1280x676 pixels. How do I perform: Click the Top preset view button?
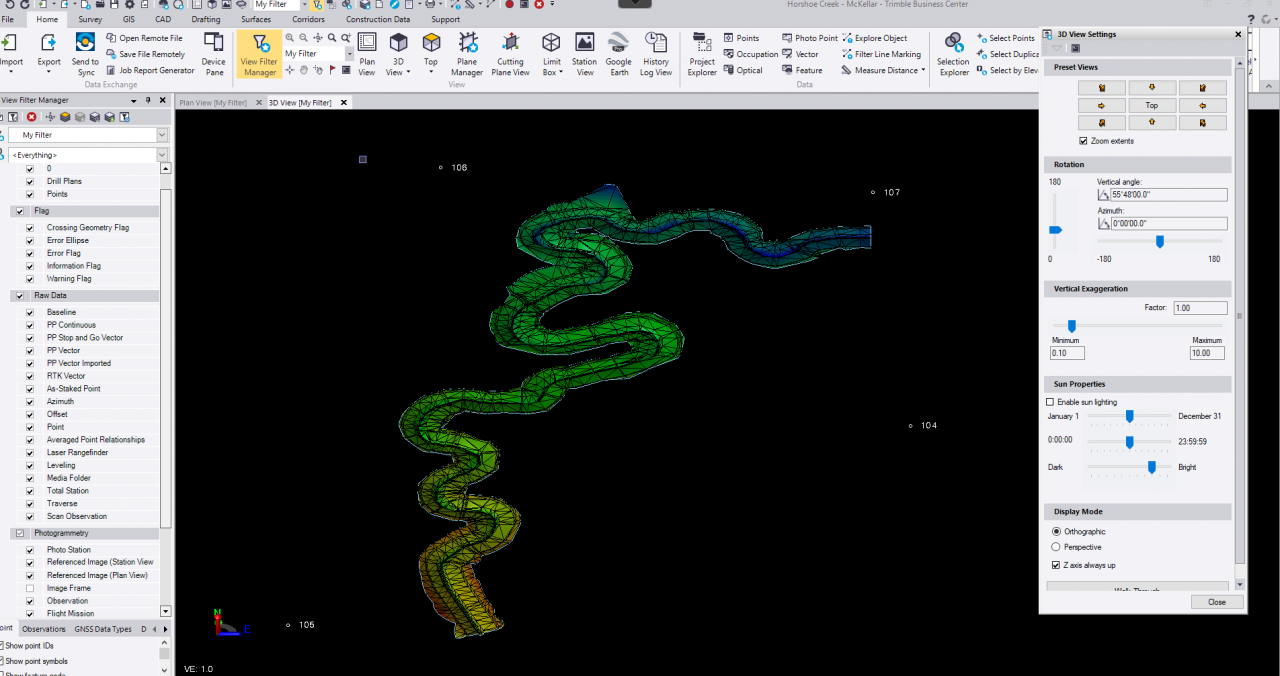tap(1152, 105)
